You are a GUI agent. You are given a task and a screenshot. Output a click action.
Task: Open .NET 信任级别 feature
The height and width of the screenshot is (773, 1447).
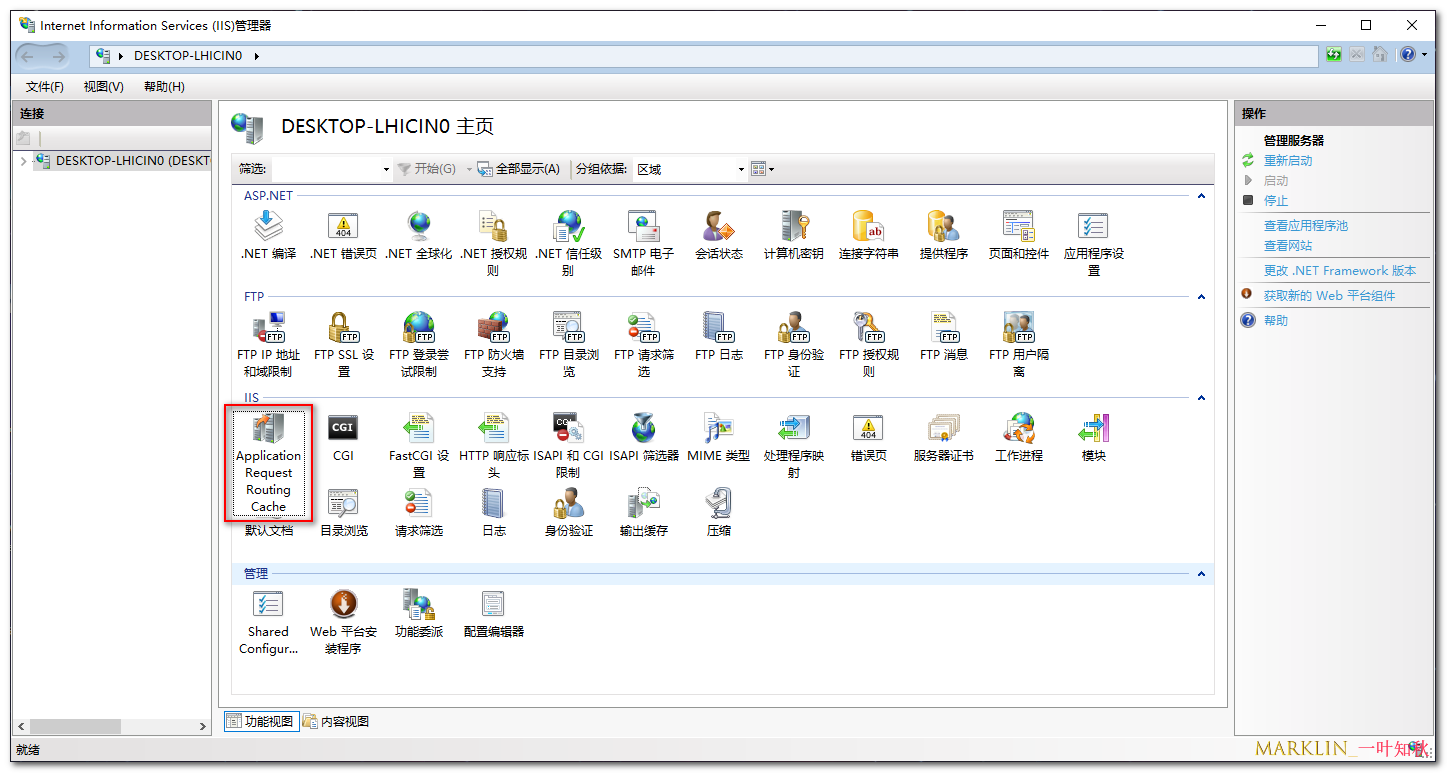pyautogui.click(x=568, y=244)
